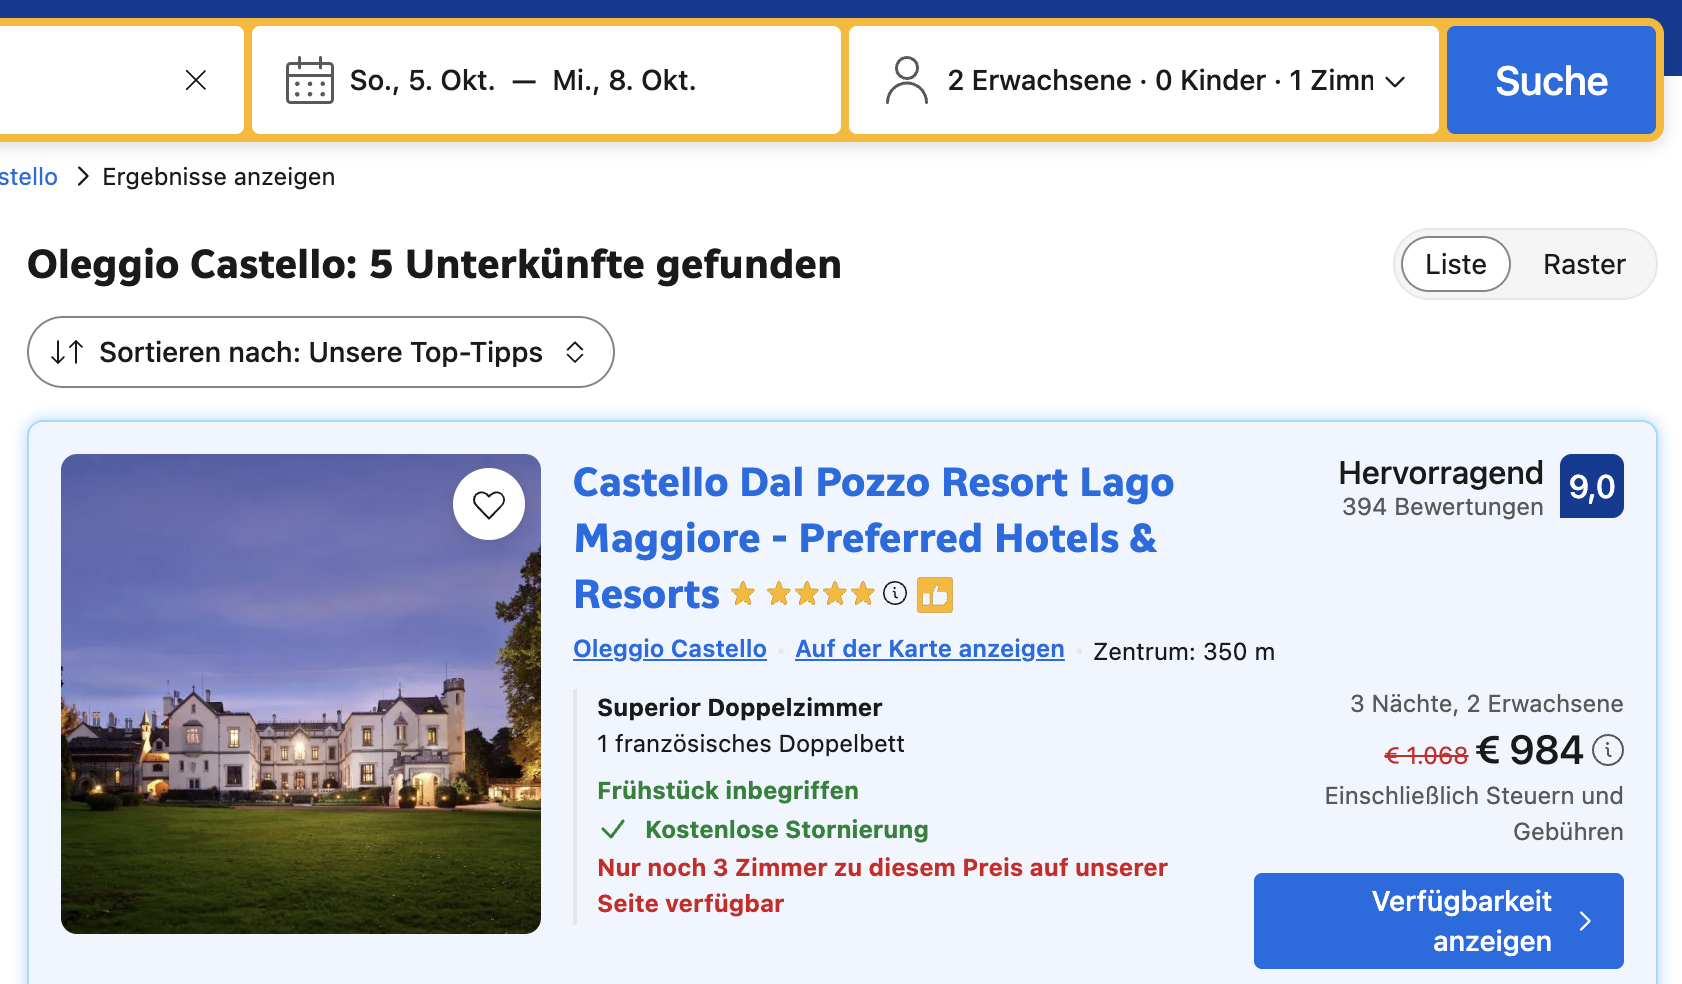Viewport: 1682px width, 984px height.
Task: Click the thumbs-up preferred partner badge
Action: pyautogui.click(x=935, y=595)
